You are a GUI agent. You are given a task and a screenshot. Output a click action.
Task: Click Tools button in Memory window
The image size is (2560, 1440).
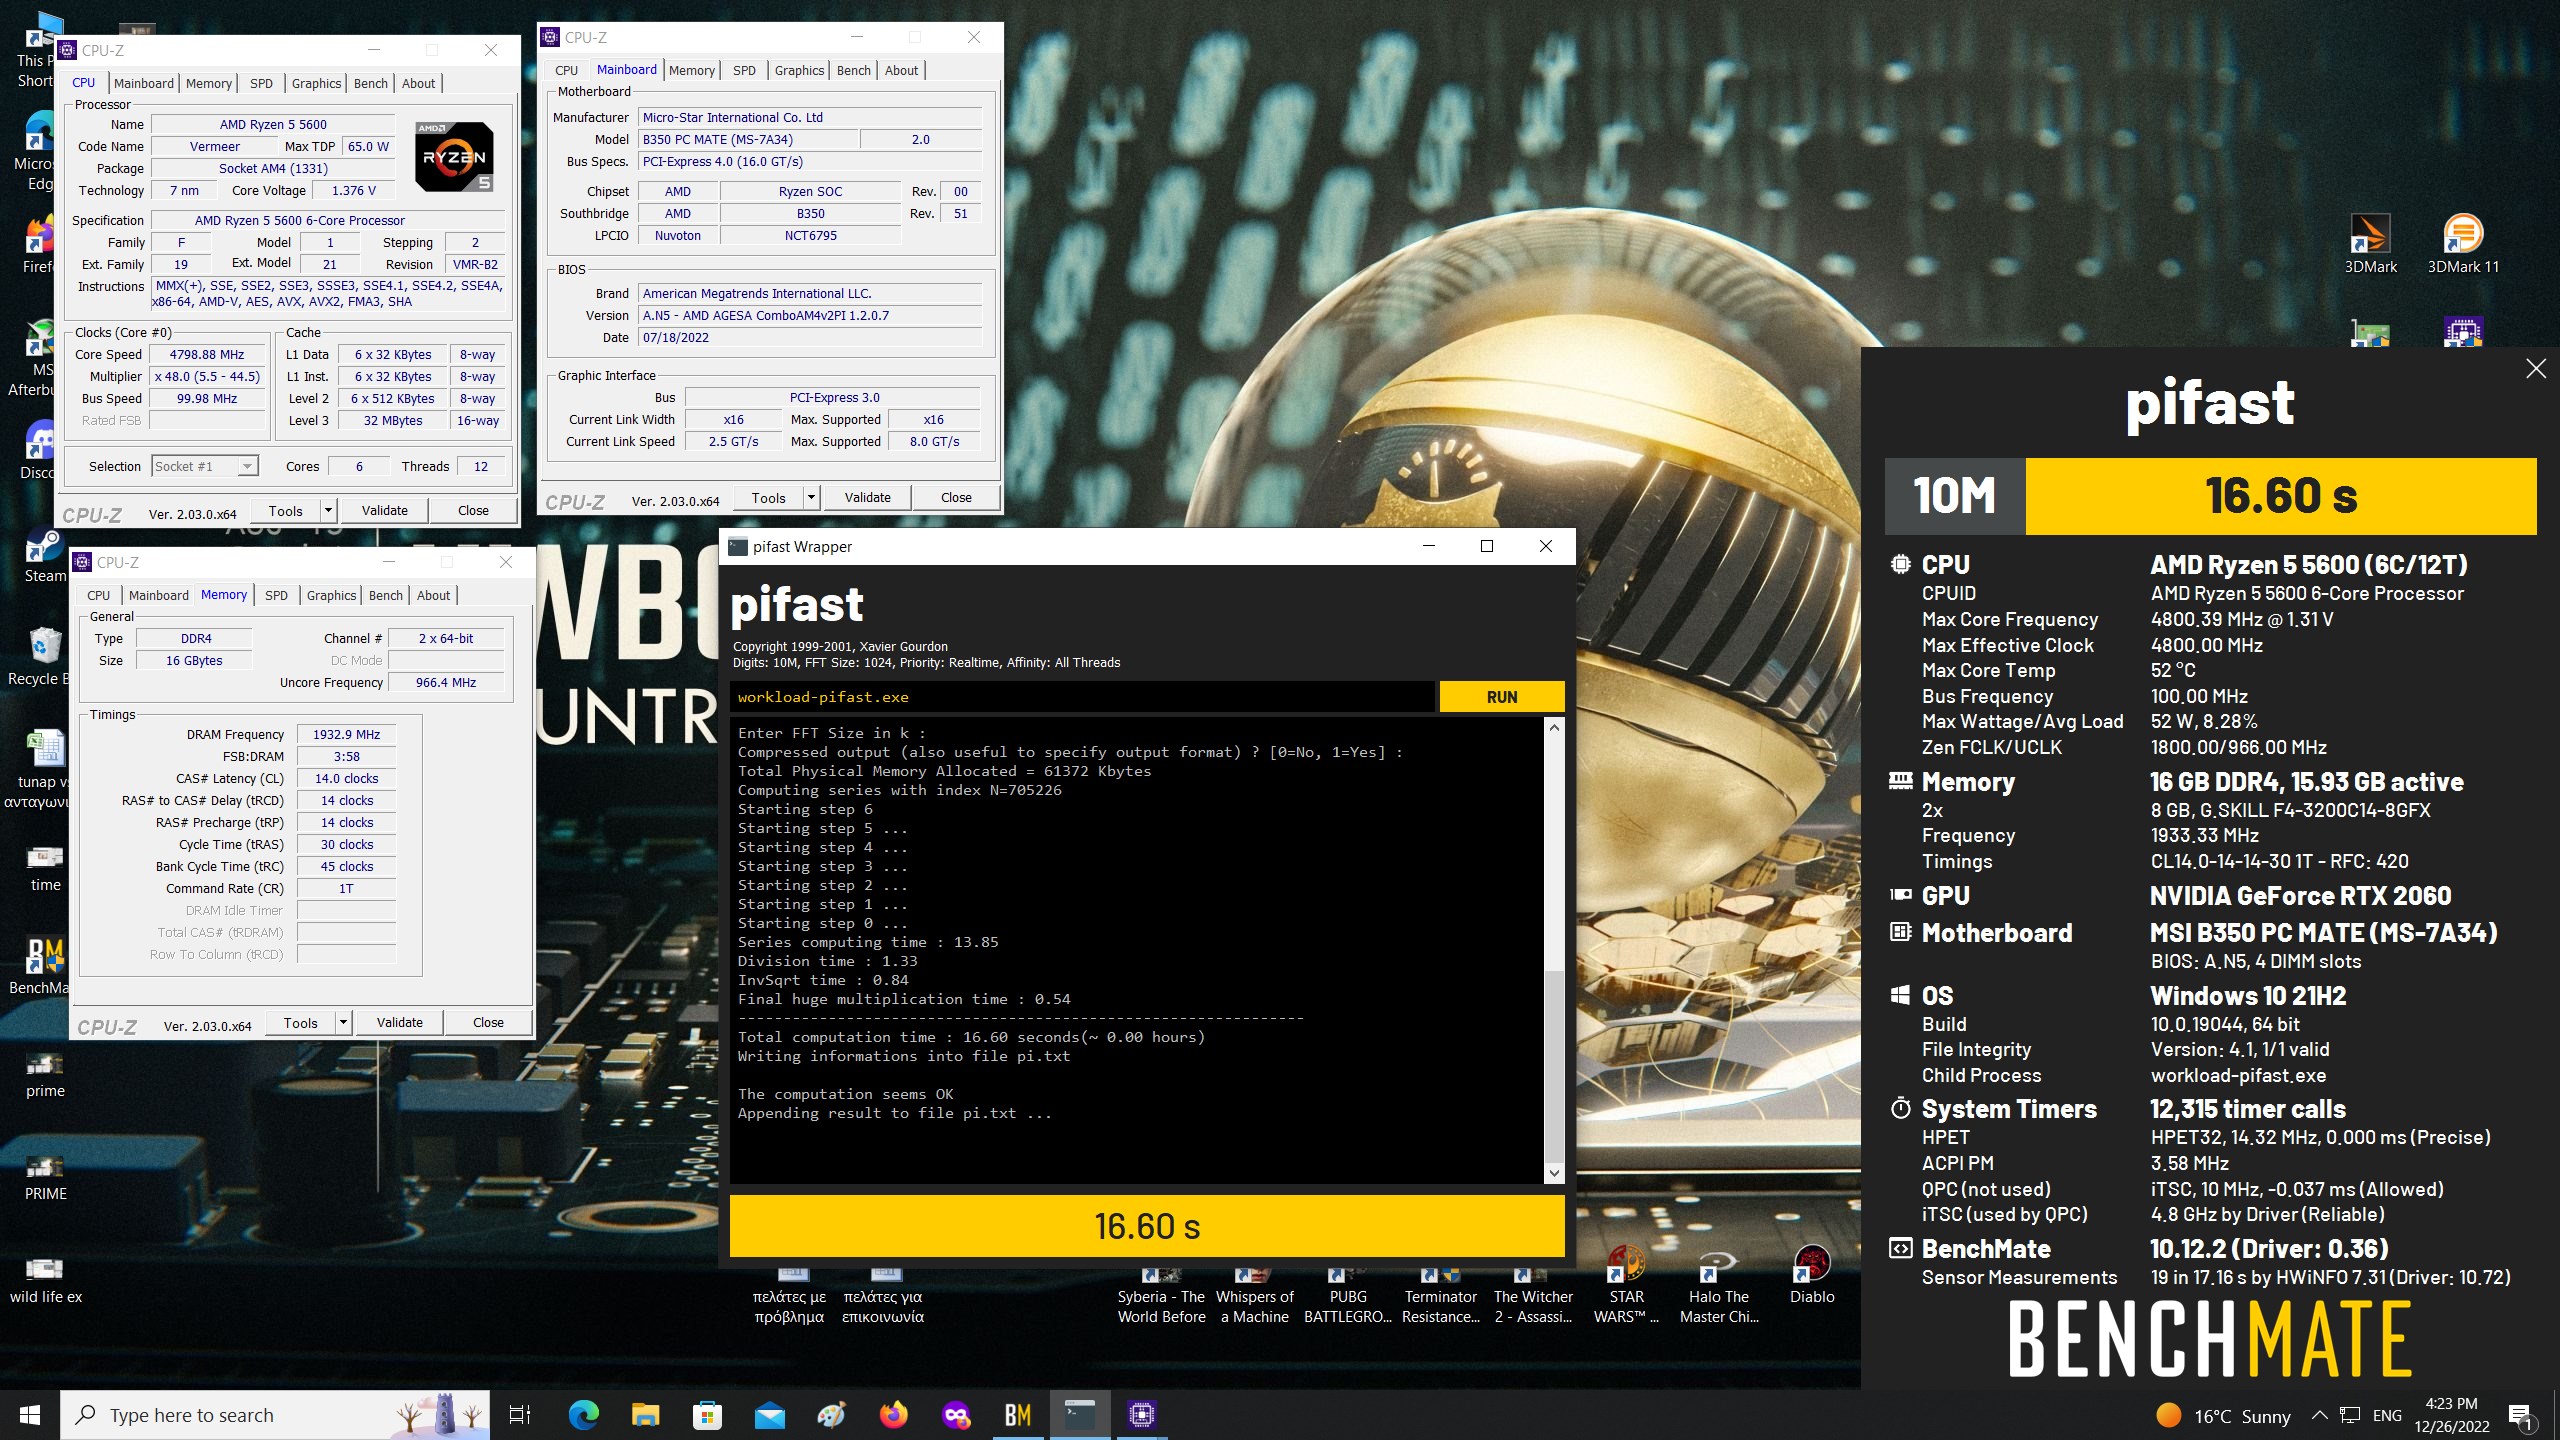tap(300, 1023)
